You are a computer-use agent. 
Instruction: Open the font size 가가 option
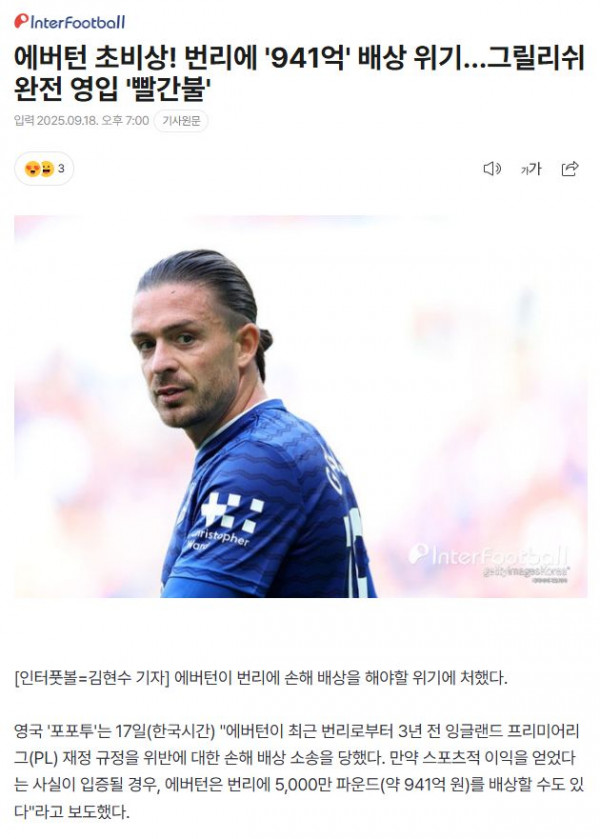tap(530, 169)
